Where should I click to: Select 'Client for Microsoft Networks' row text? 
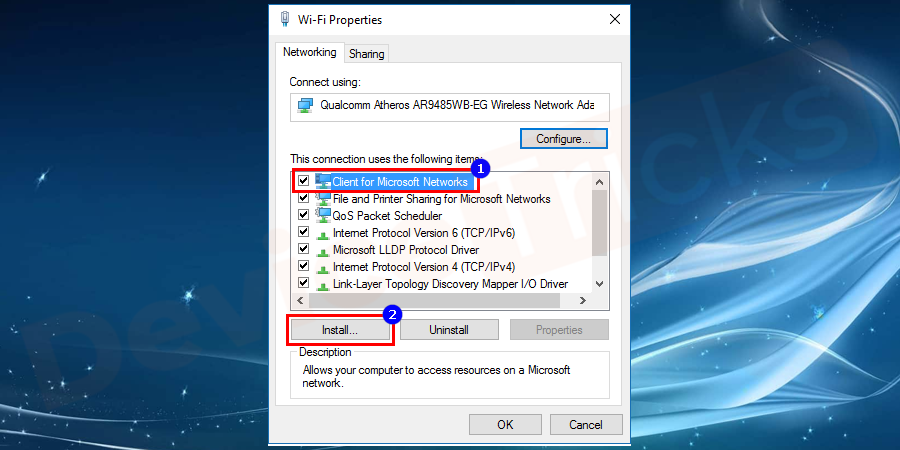pyautogui.click(x=400, y=182)
